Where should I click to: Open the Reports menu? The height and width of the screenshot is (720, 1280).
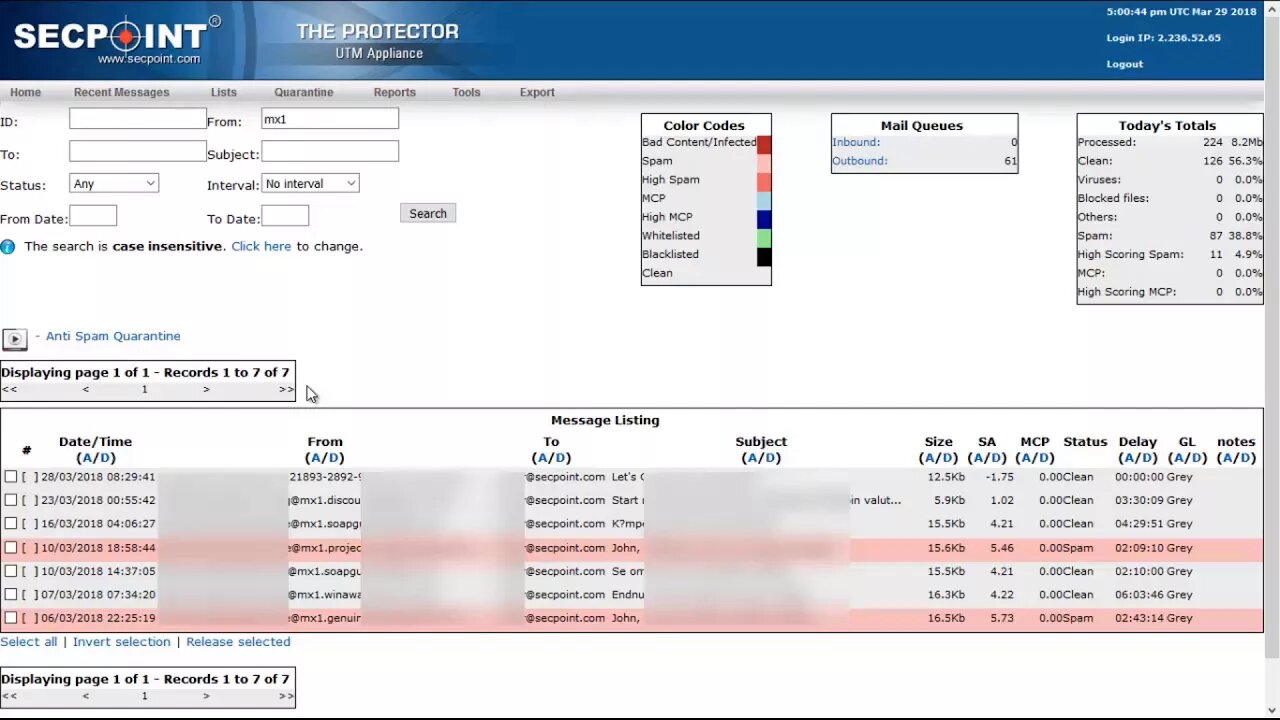coord(395,92)
